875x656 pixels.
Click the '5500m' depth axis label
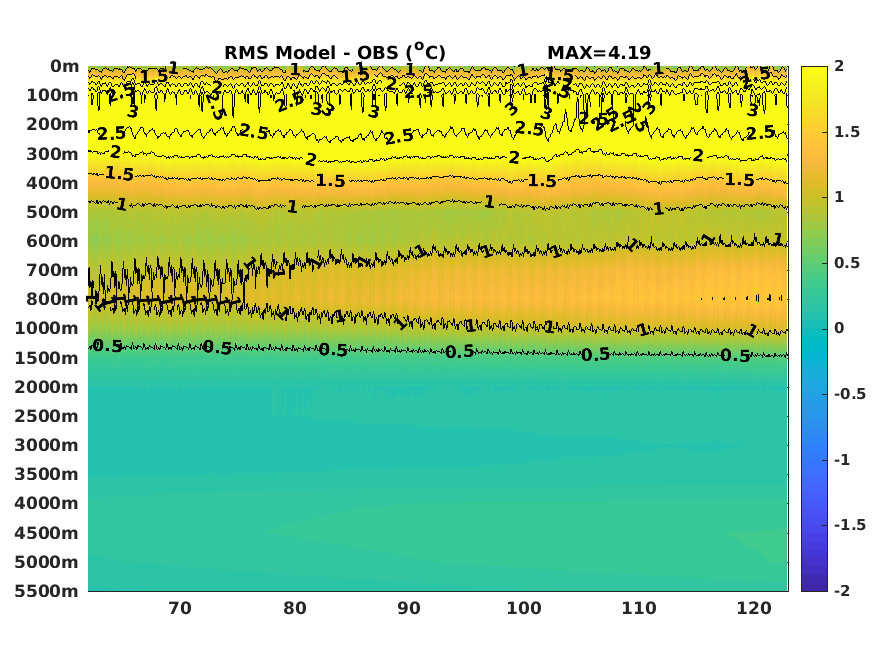click(x=47, y=591)
